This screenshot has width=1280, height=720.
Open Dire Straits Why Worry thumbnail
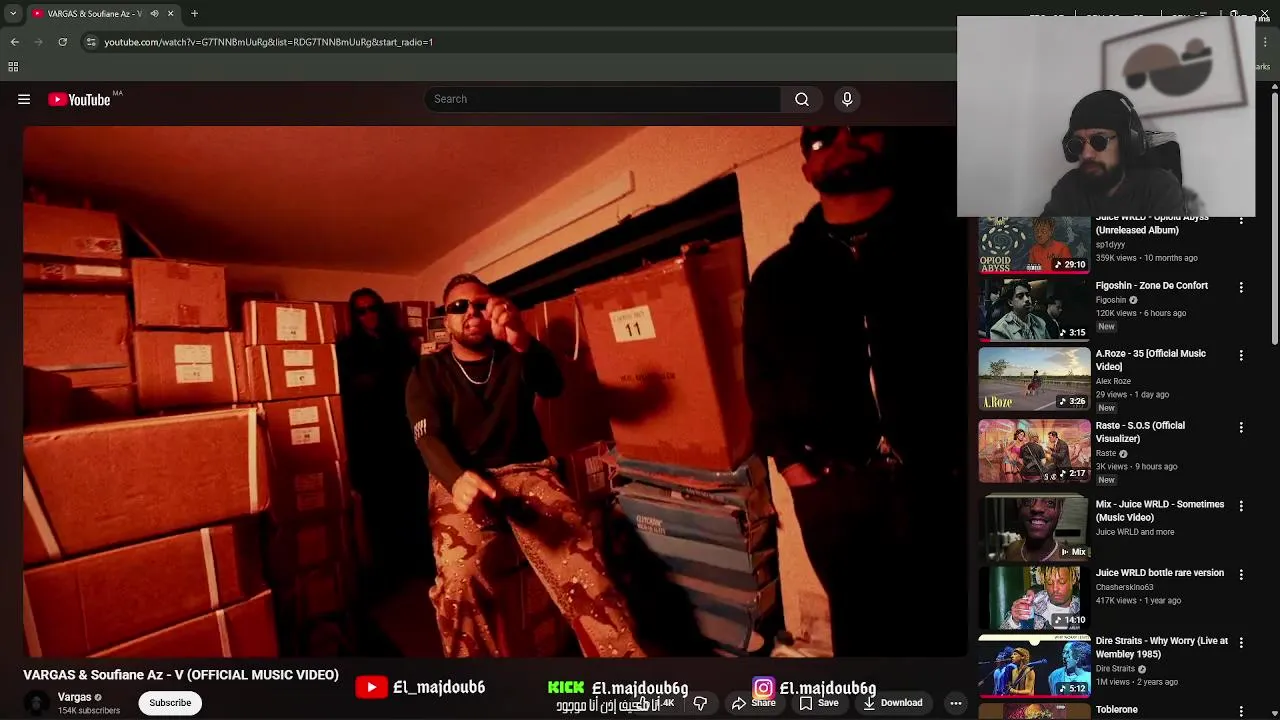(1034, 665)
